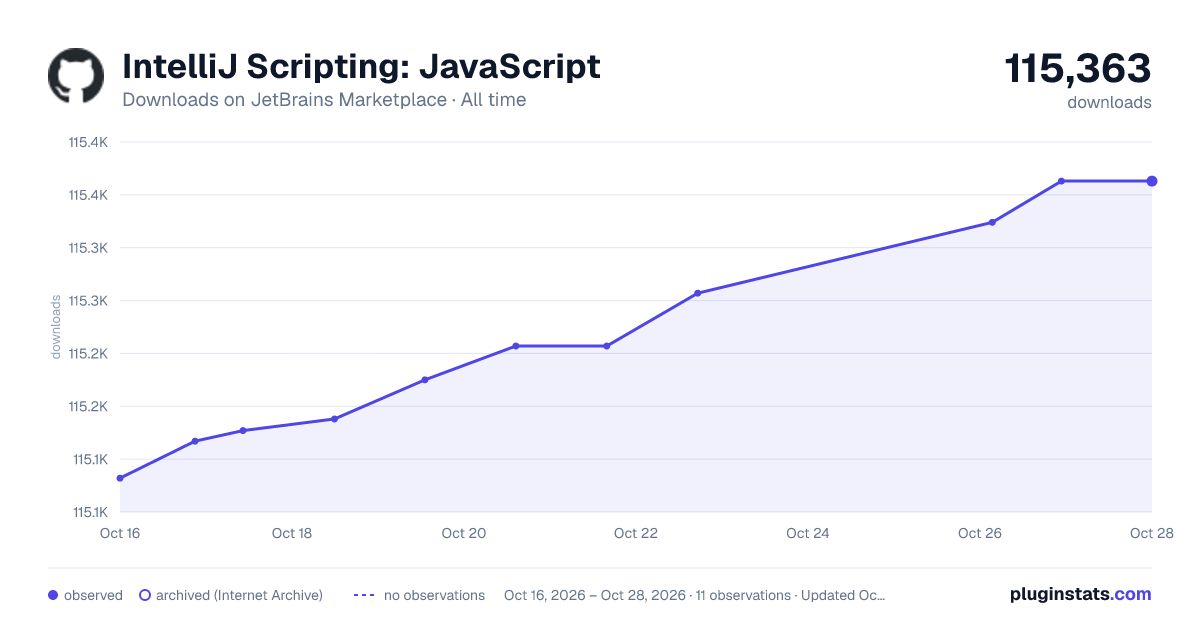
Task: Click the 115,363 total downloads number
Action: click(1078, 69)
